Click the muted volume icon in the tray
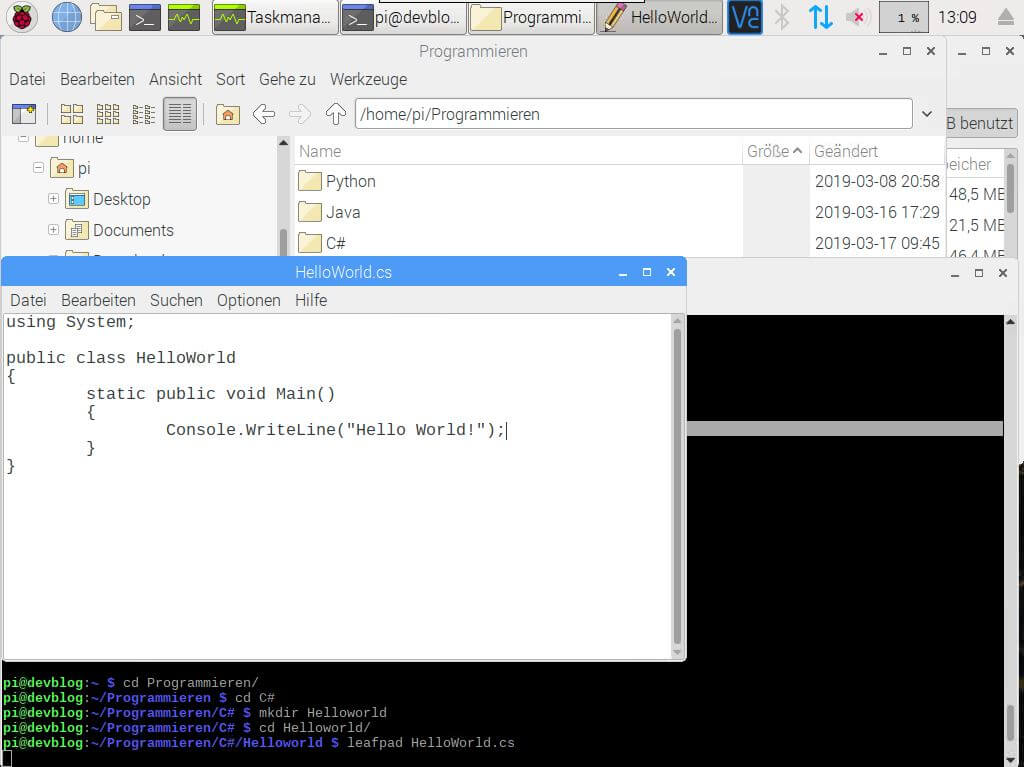The height and width of the screenshot is (767, 1024). (x=856, y=17)
